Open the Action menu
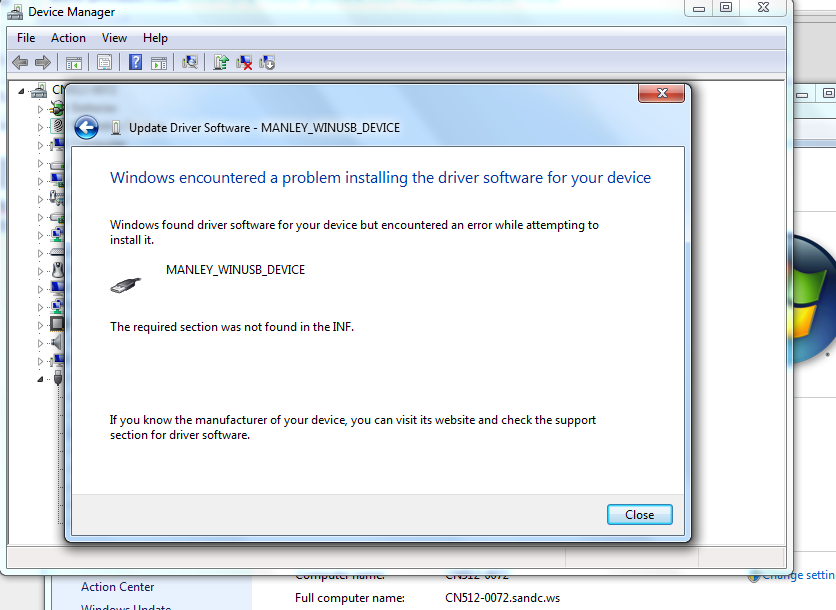This screenshot has width=836, height=610. coord(68,38)
